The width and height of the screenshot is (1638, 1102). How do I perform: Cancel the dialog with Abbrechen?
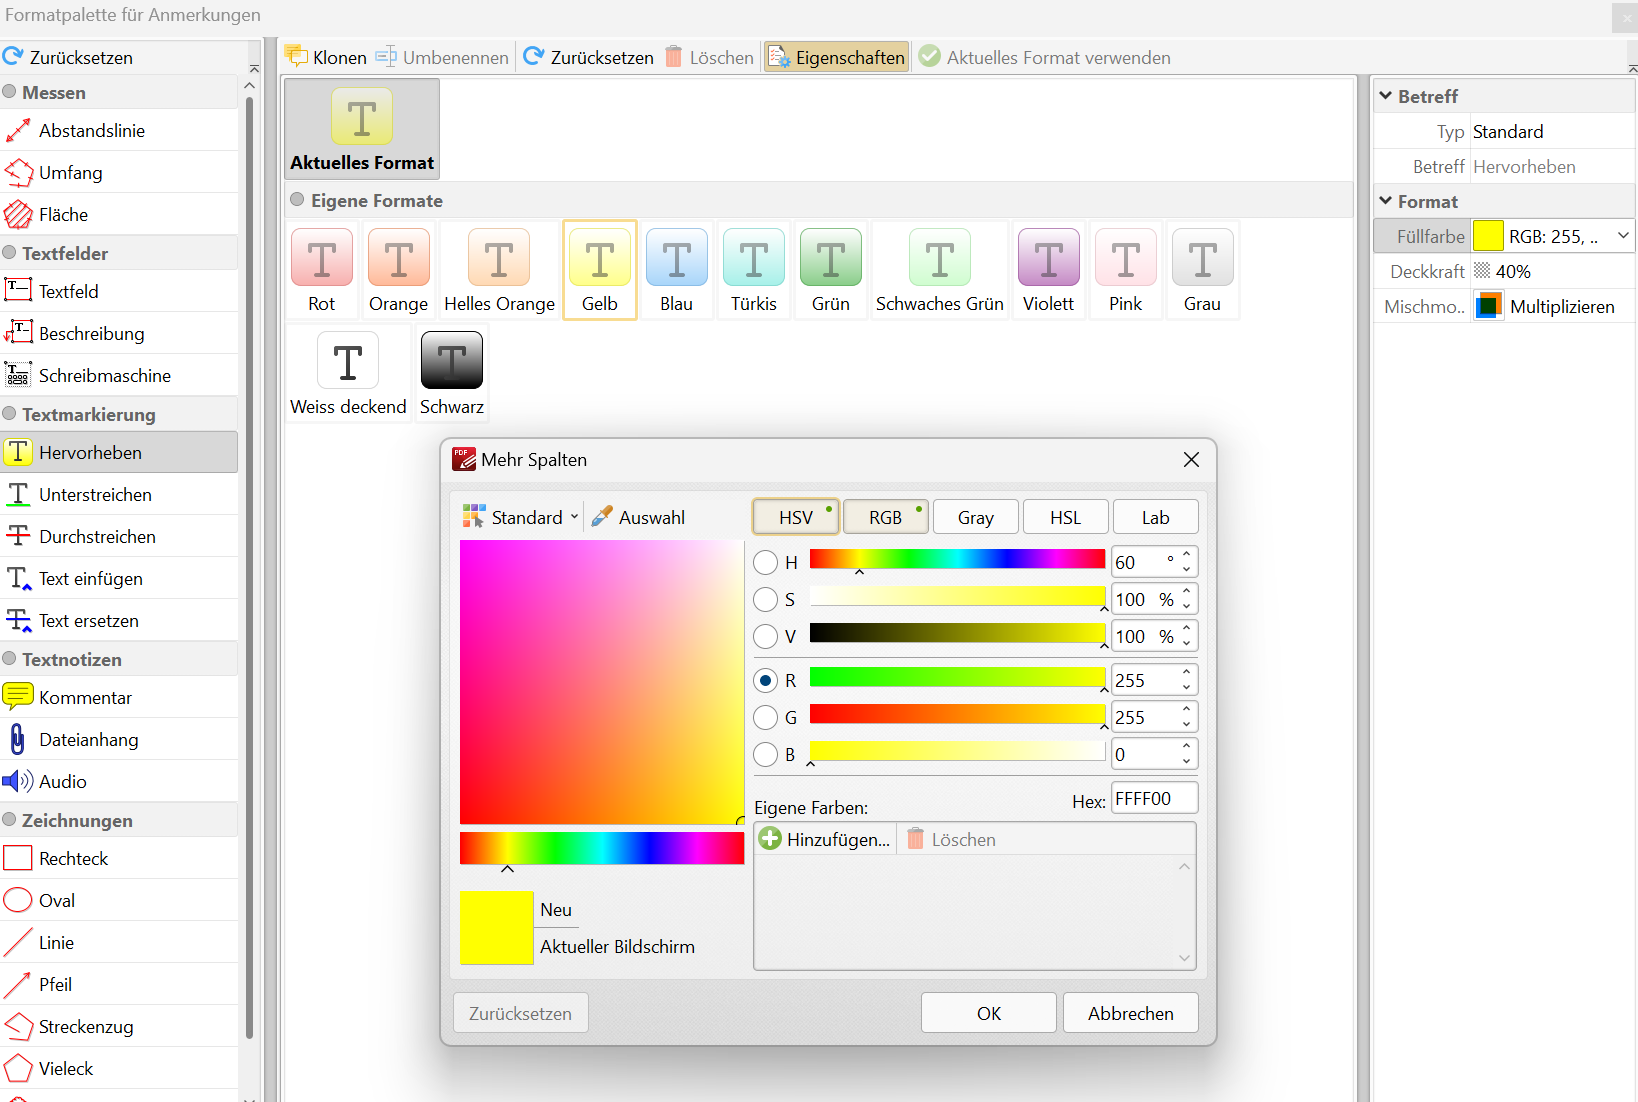[1131, 1013]
